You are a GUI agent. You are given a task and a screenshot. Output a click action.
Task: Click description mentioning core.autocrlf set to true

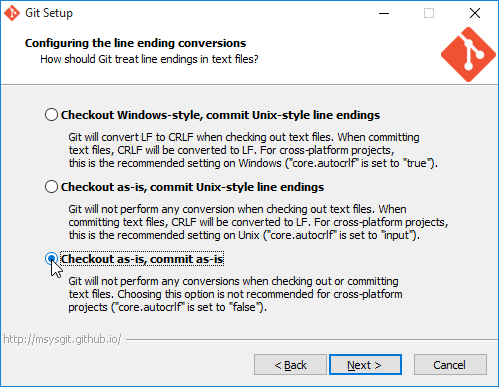point(253,150)
